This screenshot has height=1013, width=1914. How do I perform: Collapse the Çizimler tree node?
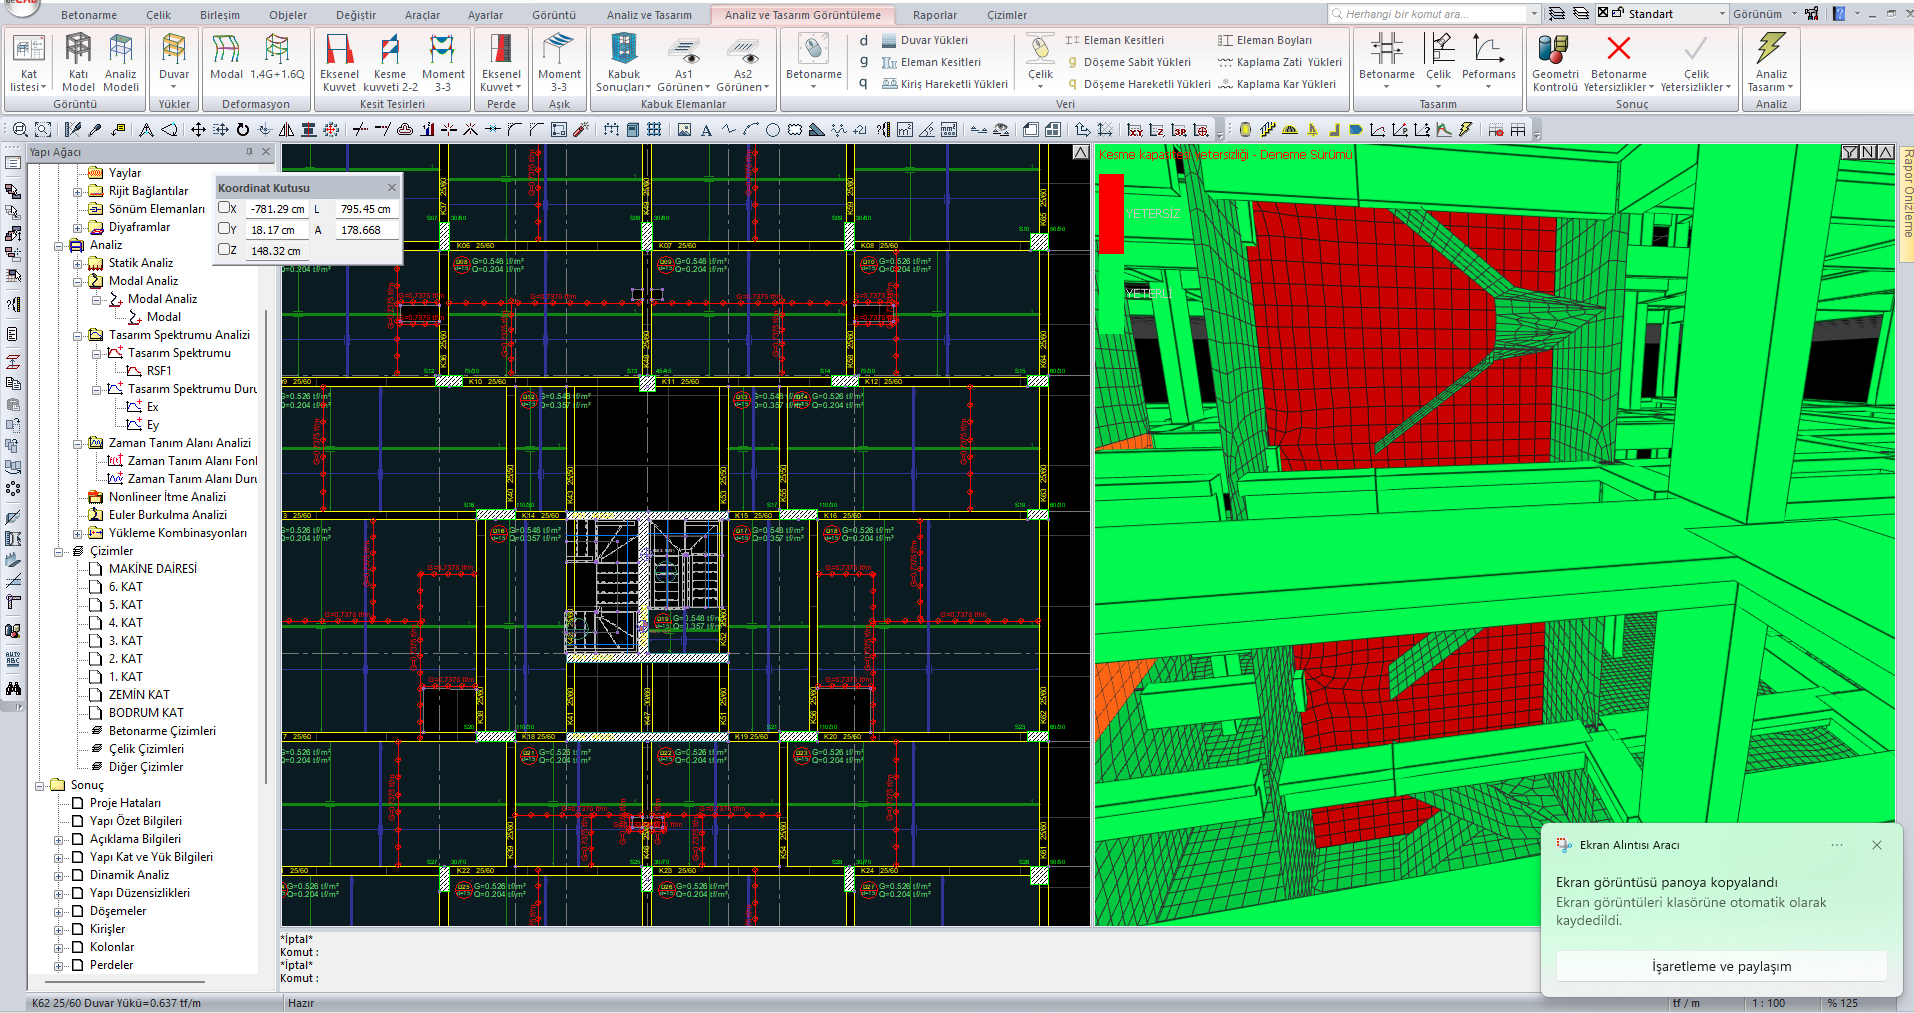pyautogui.click(x=59, y=552)
